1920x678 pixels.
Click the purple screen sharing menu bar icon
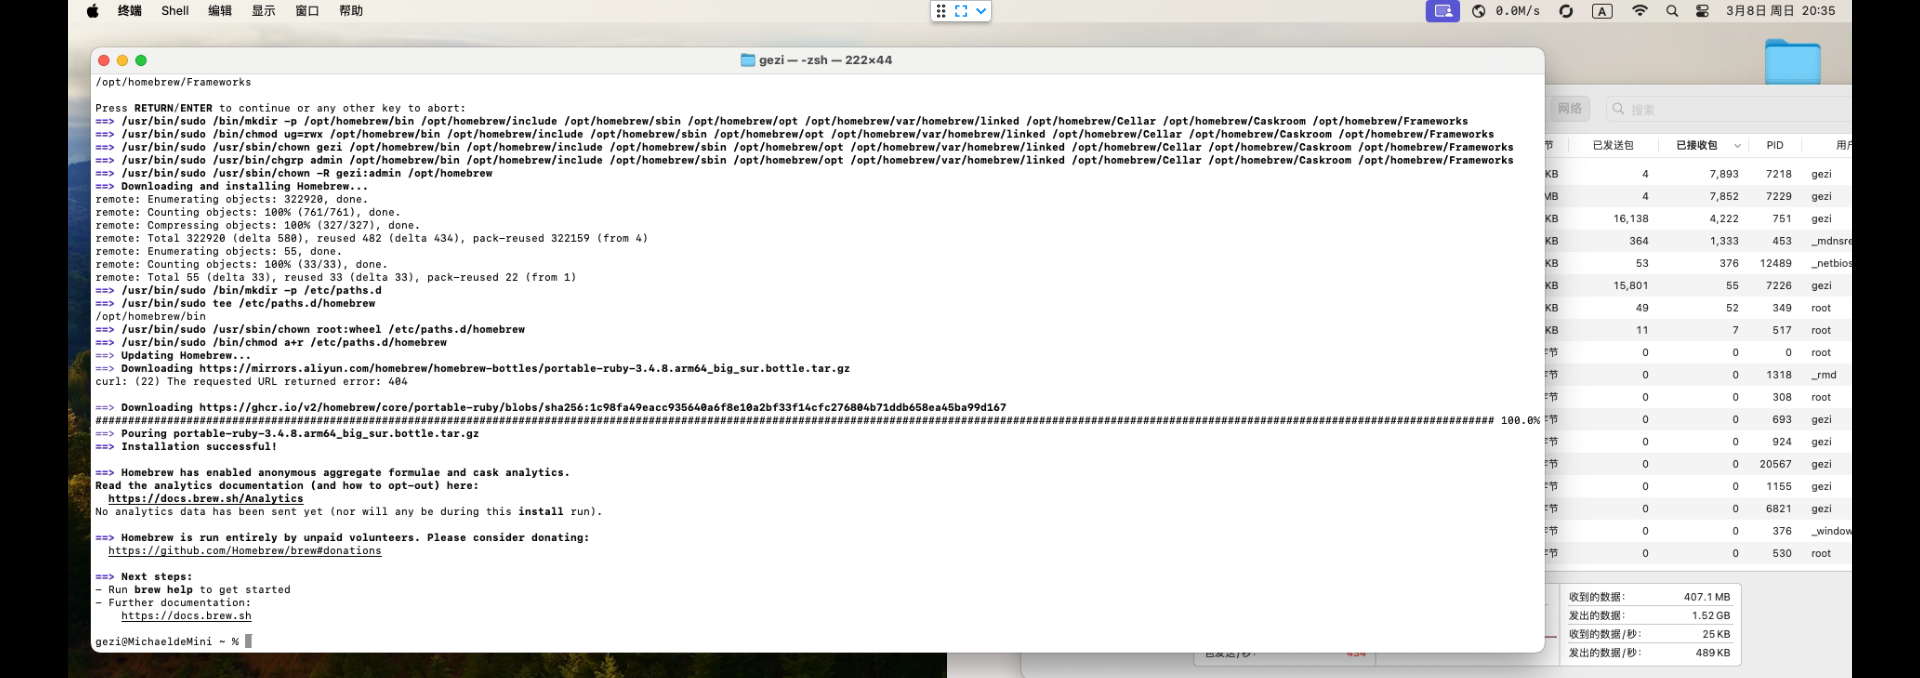(1443, 11)
